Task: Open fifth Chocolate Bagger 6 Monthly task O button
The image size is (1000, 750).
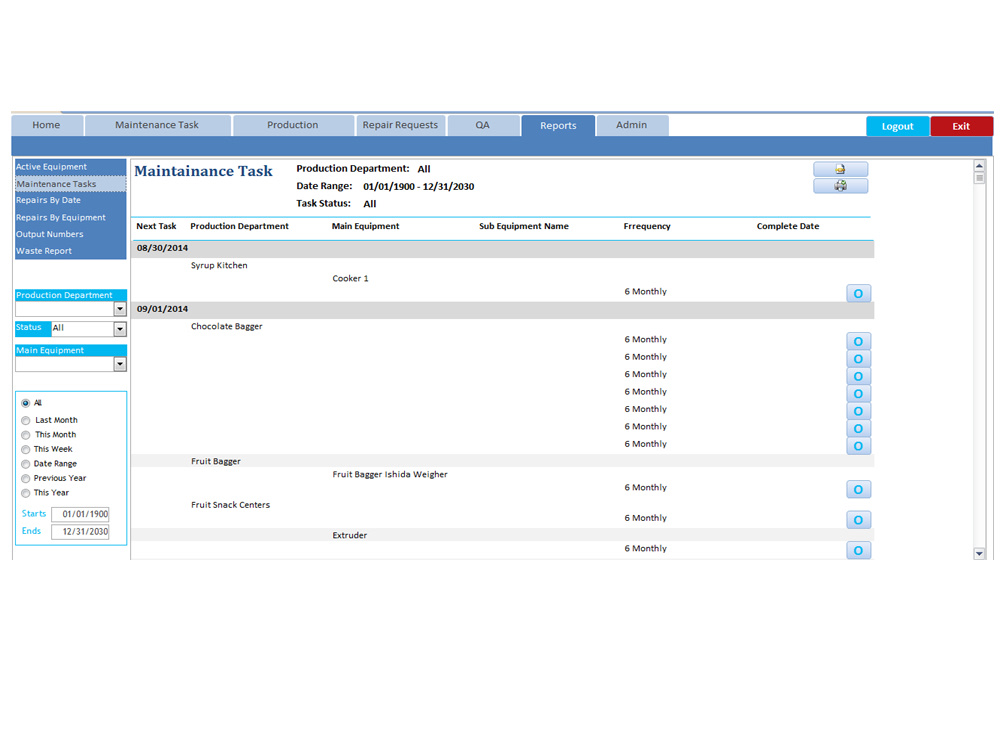Action: [858, 411]
